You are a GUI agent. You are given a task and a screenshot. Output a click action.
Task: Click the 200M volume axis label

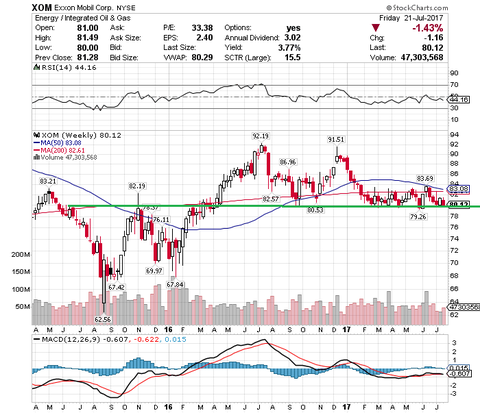pyautogui.click(x=20, y=255)
